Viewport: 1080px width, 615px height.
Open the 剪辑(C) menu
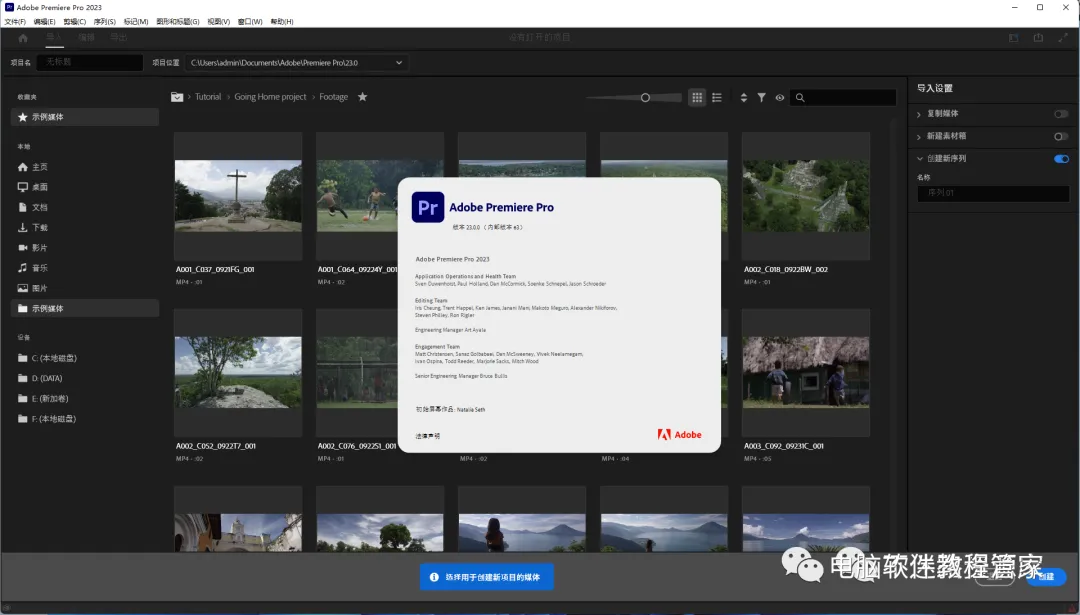pos(74,21)
